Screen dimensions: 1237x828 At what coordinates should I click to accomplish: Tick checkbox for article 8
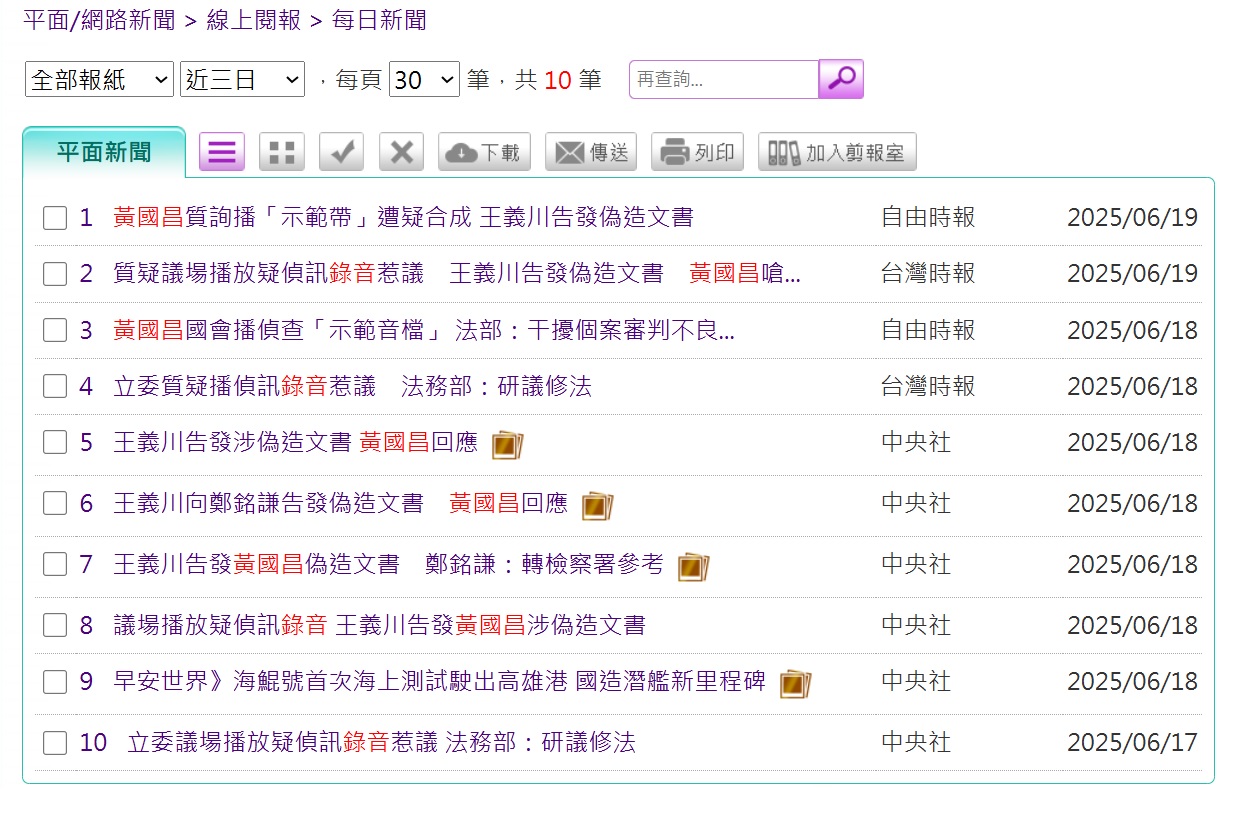tap(55, 625)
